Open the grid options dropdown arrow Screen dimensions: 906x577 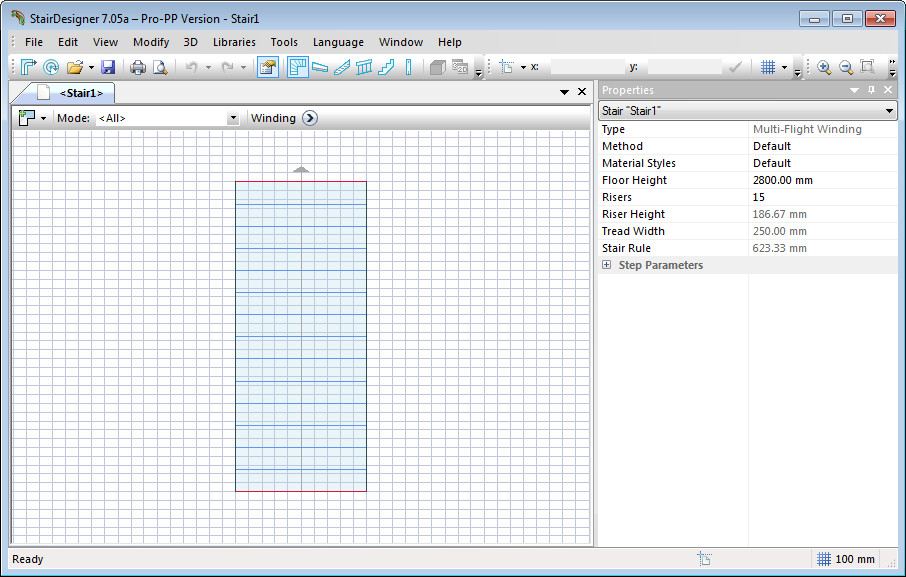[x=784, y=68]
